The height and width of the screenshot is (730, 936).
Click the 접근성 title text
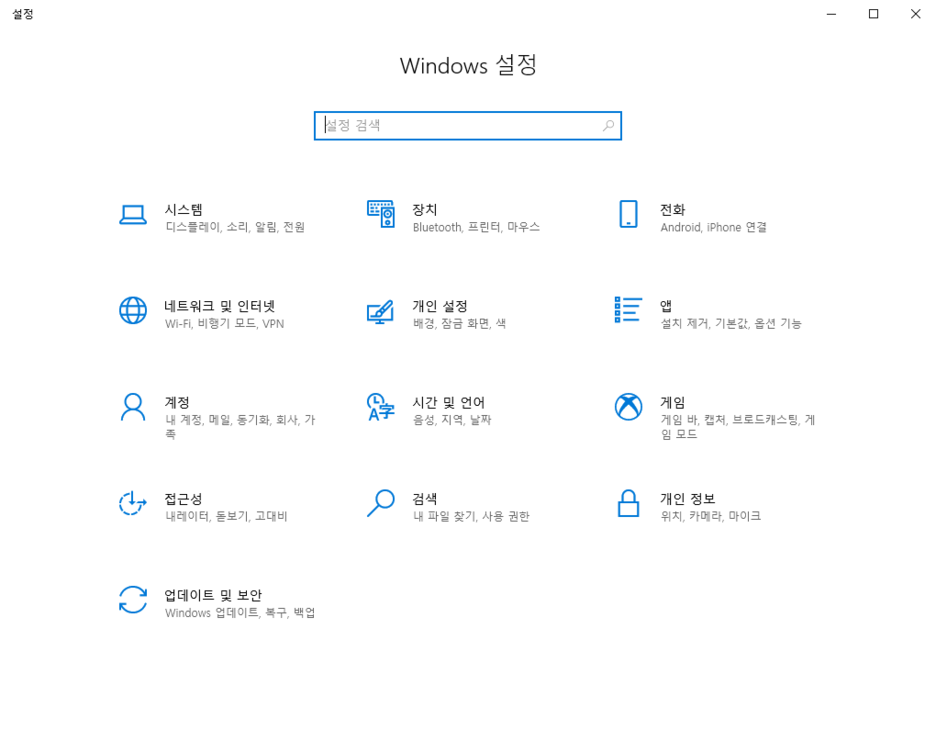pos(184,499)
